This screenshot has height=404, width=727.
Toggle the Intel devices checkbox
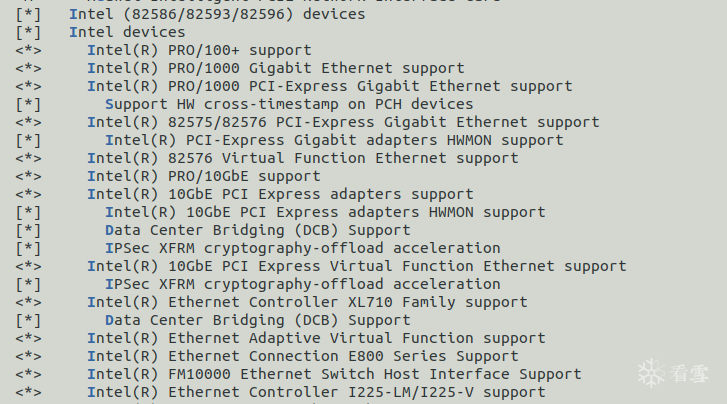coord(28,32)
